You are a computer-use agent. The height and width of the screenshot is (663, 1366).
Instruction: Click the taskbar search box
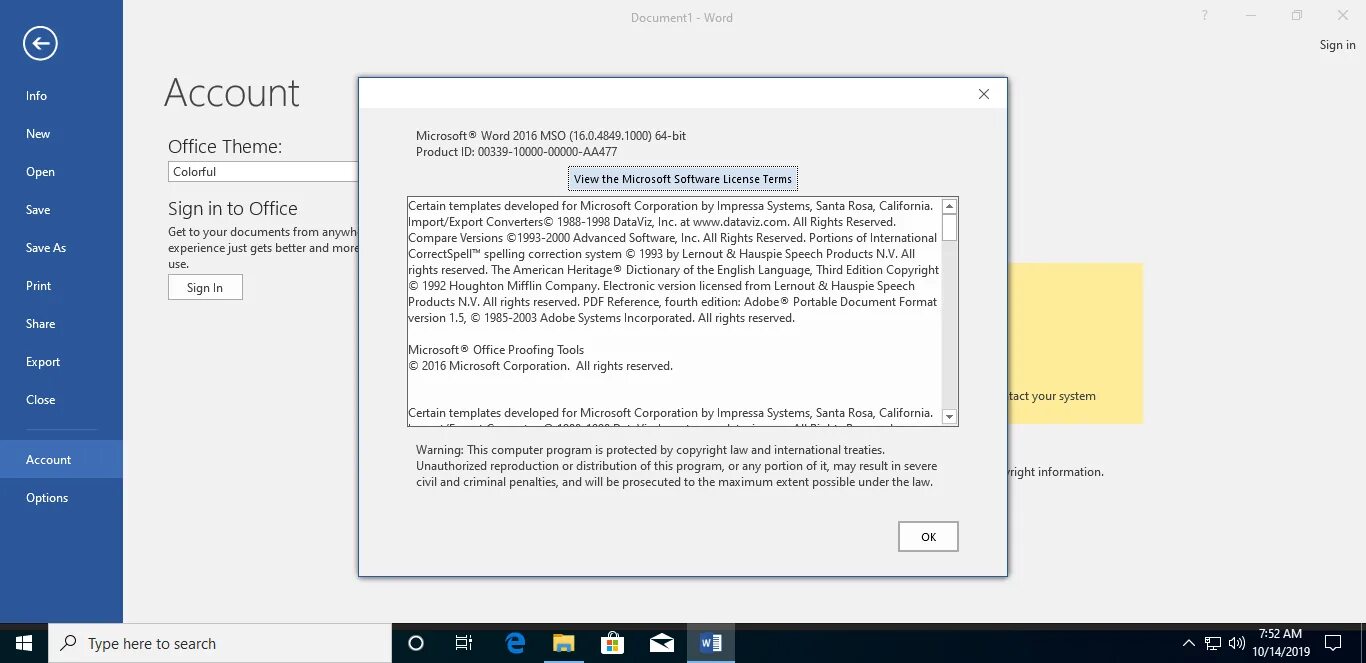tap(220, 643)
